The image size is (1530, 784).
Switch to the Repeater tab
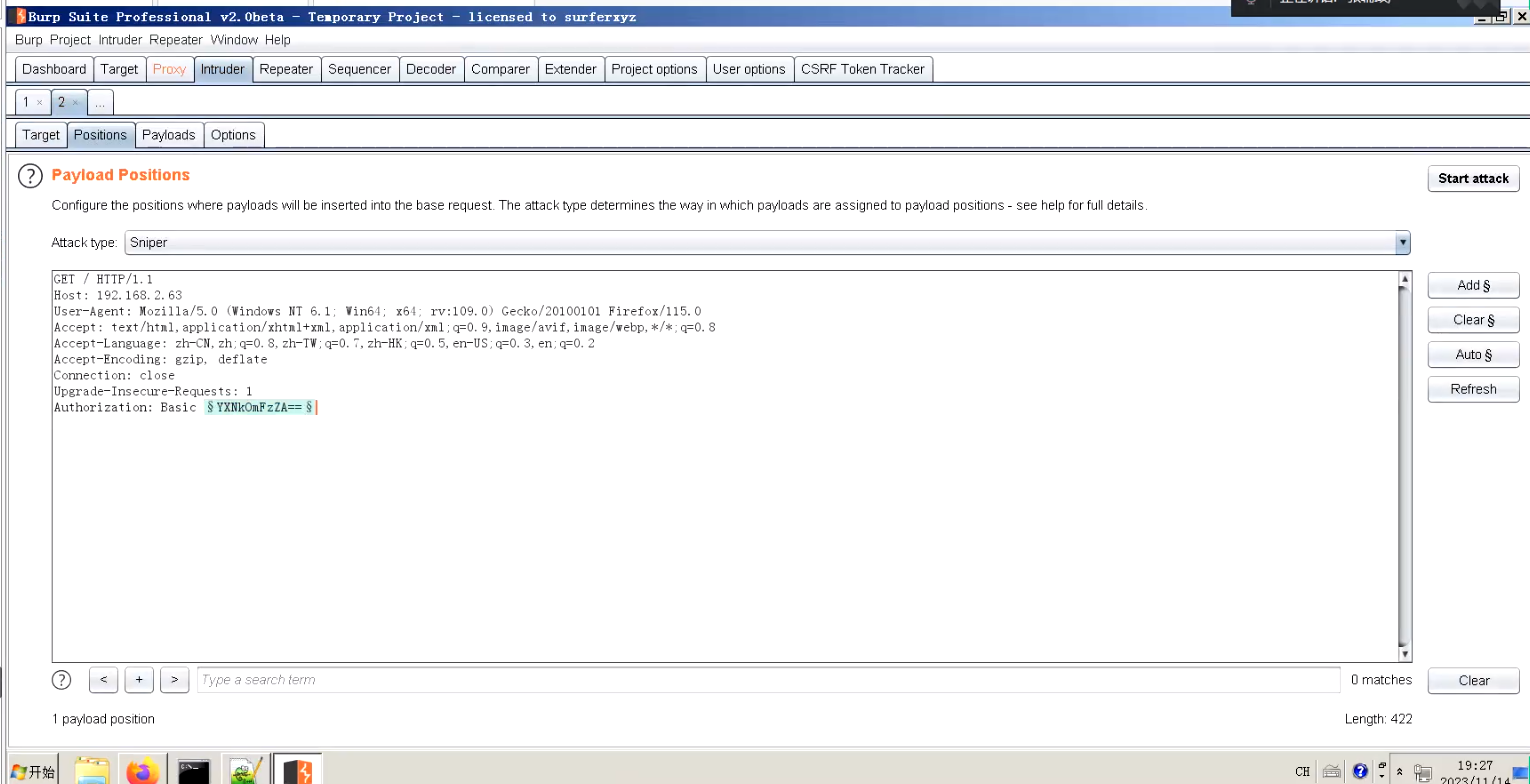coord(286,69)
